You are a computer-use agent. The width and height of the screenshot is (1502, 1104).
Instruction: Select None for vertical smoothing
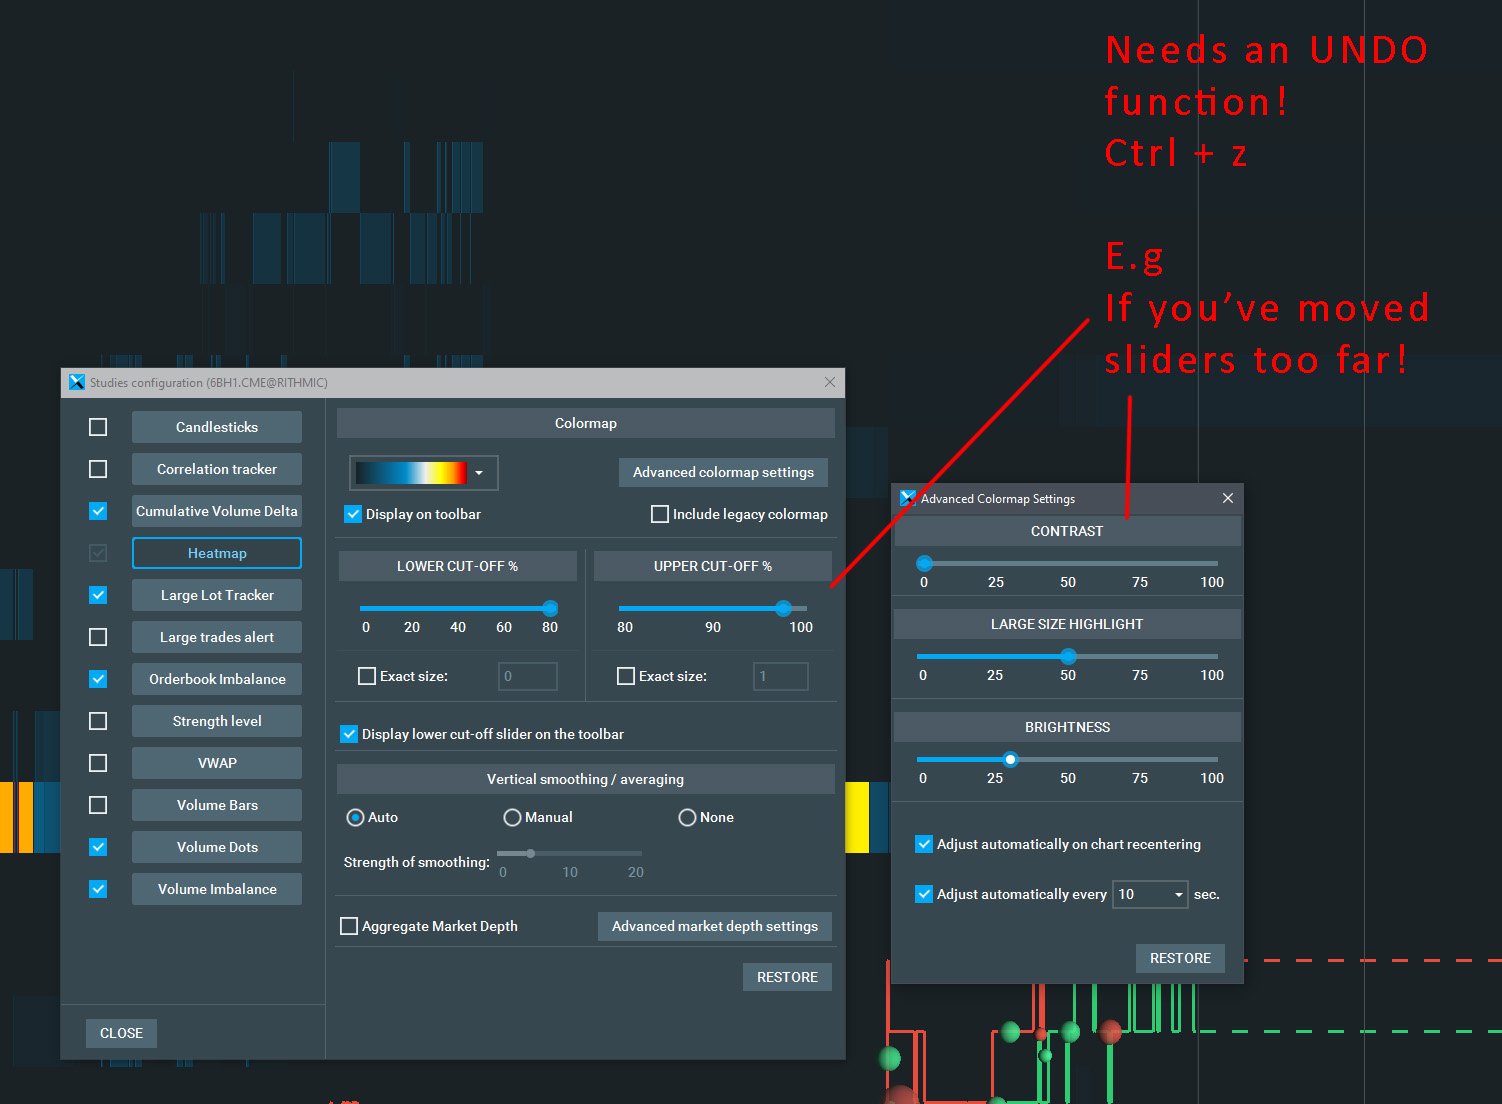point(687,817)
